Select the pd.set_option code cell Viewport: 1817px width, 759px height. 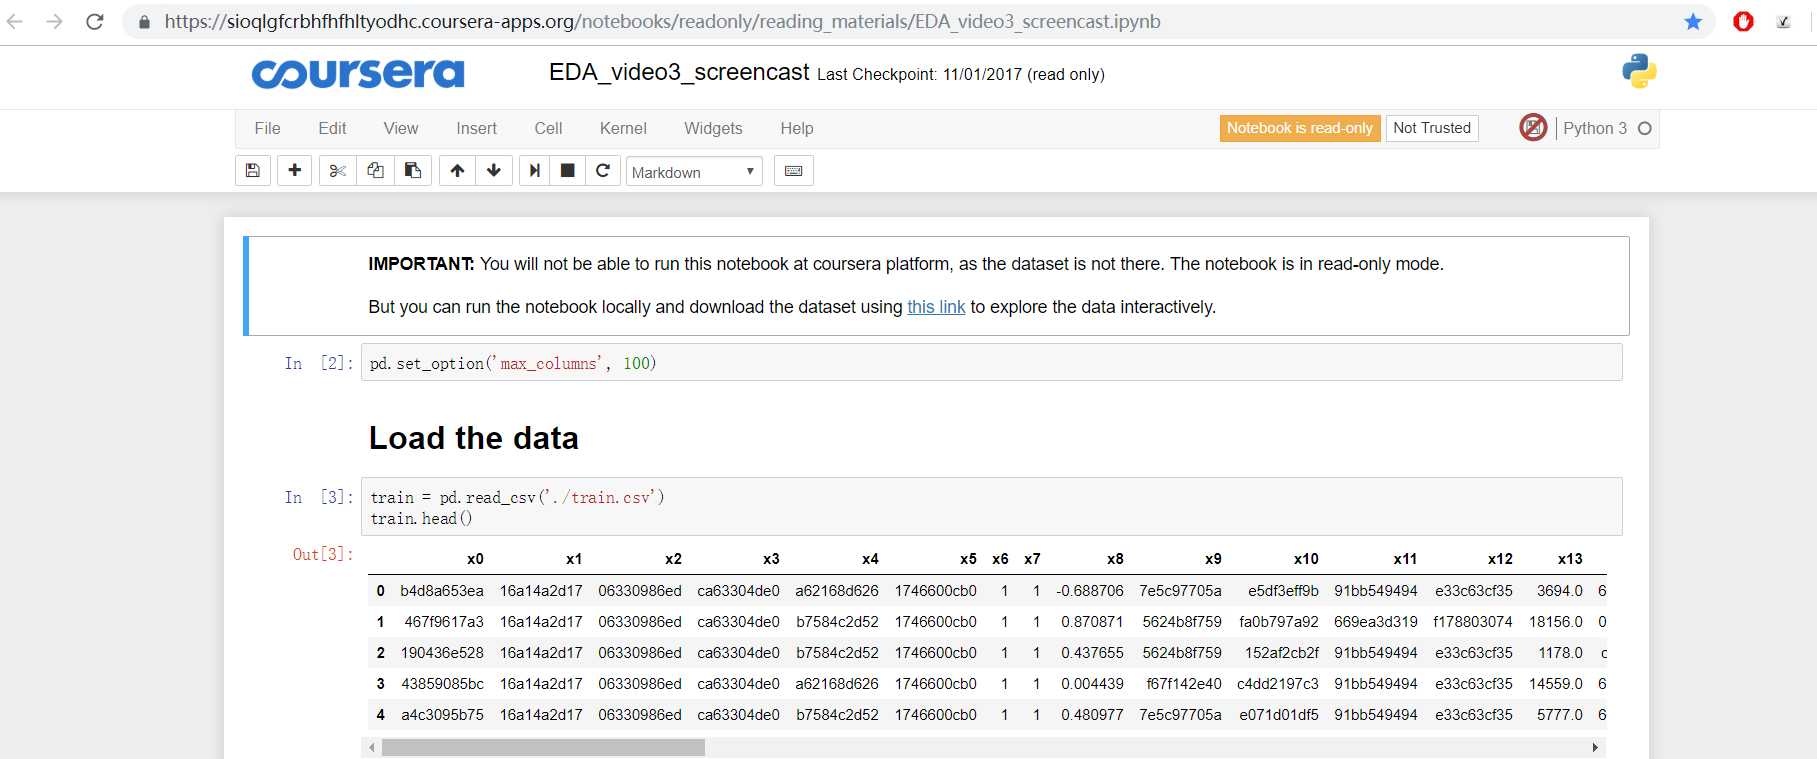(x=991, y=363)
